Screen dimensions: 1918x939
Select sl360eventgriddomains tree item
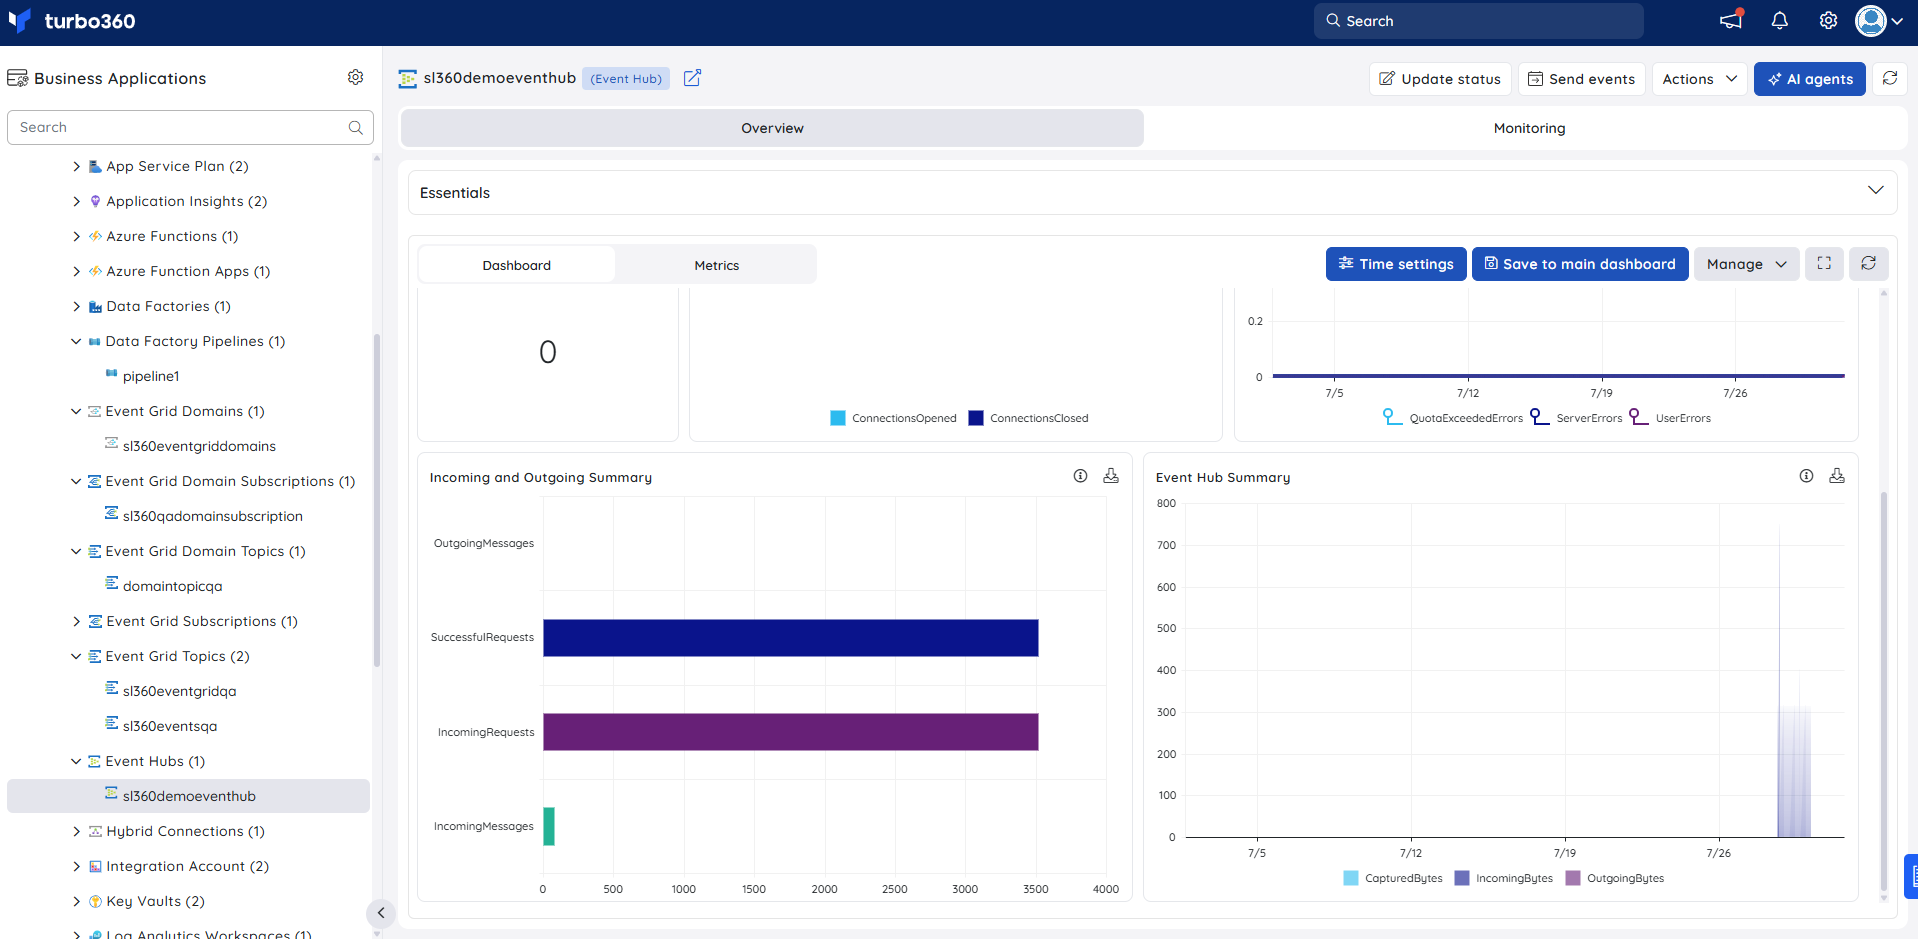click(199, 446)
